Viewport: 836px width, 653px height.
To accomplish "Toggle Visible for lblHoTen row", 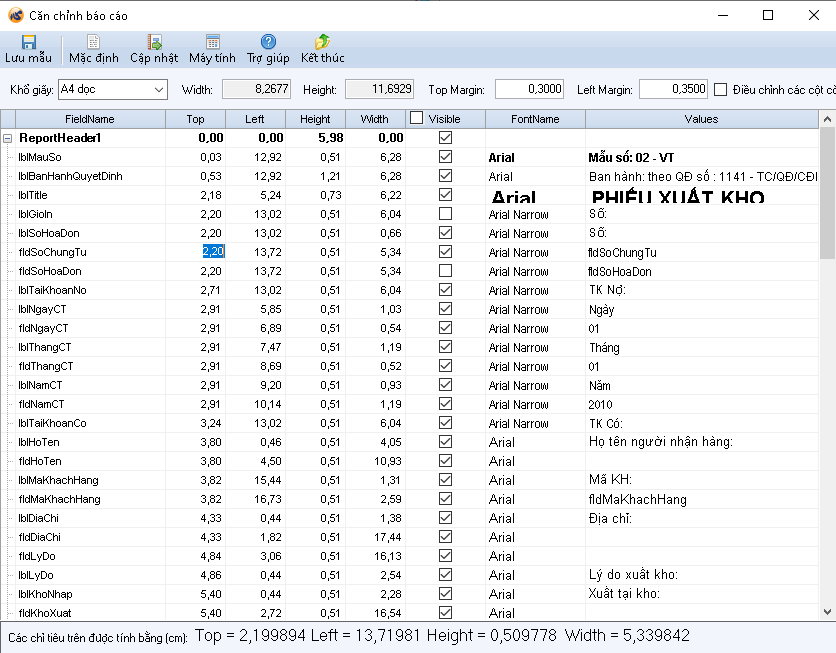I will (x=445, y=442).
